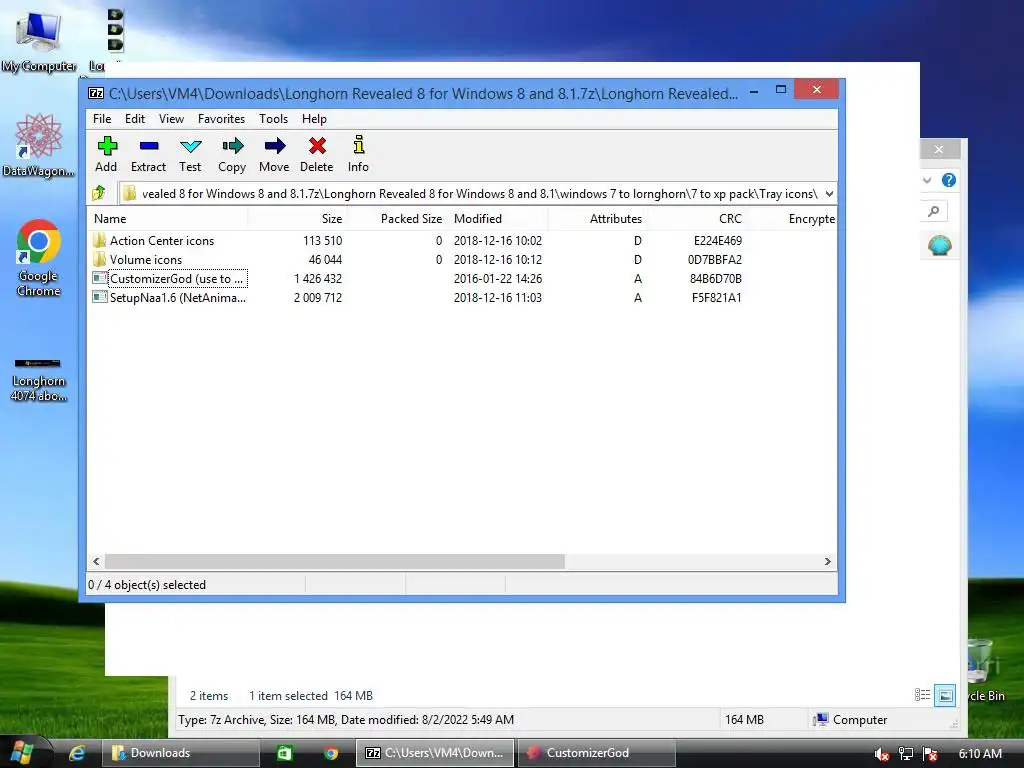1024x768 pixels.
Task: Open the green spreadsheet taskbar icon
Action: 285,753
